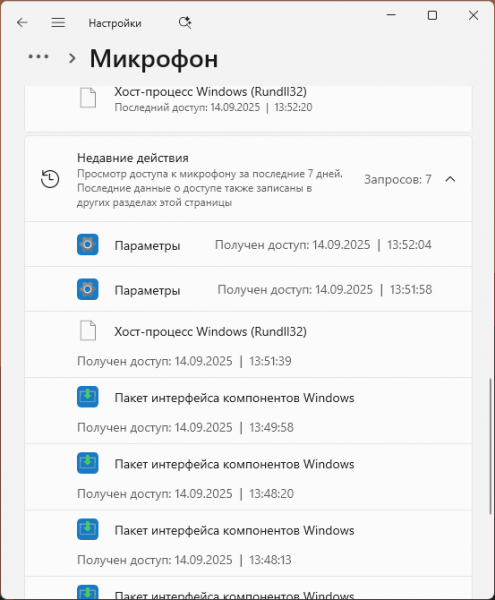Image resolution: width=495 pixels, height=600 pixels.
Task: Click package icon for entry at 13:49:58
Action: tap(88, 397)
